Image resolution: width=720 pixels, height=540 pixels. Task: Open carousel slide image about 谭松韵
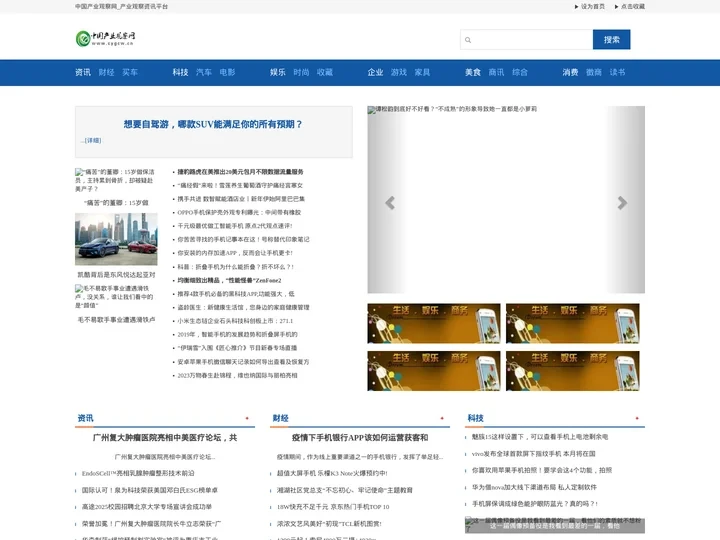pos(506,200)
